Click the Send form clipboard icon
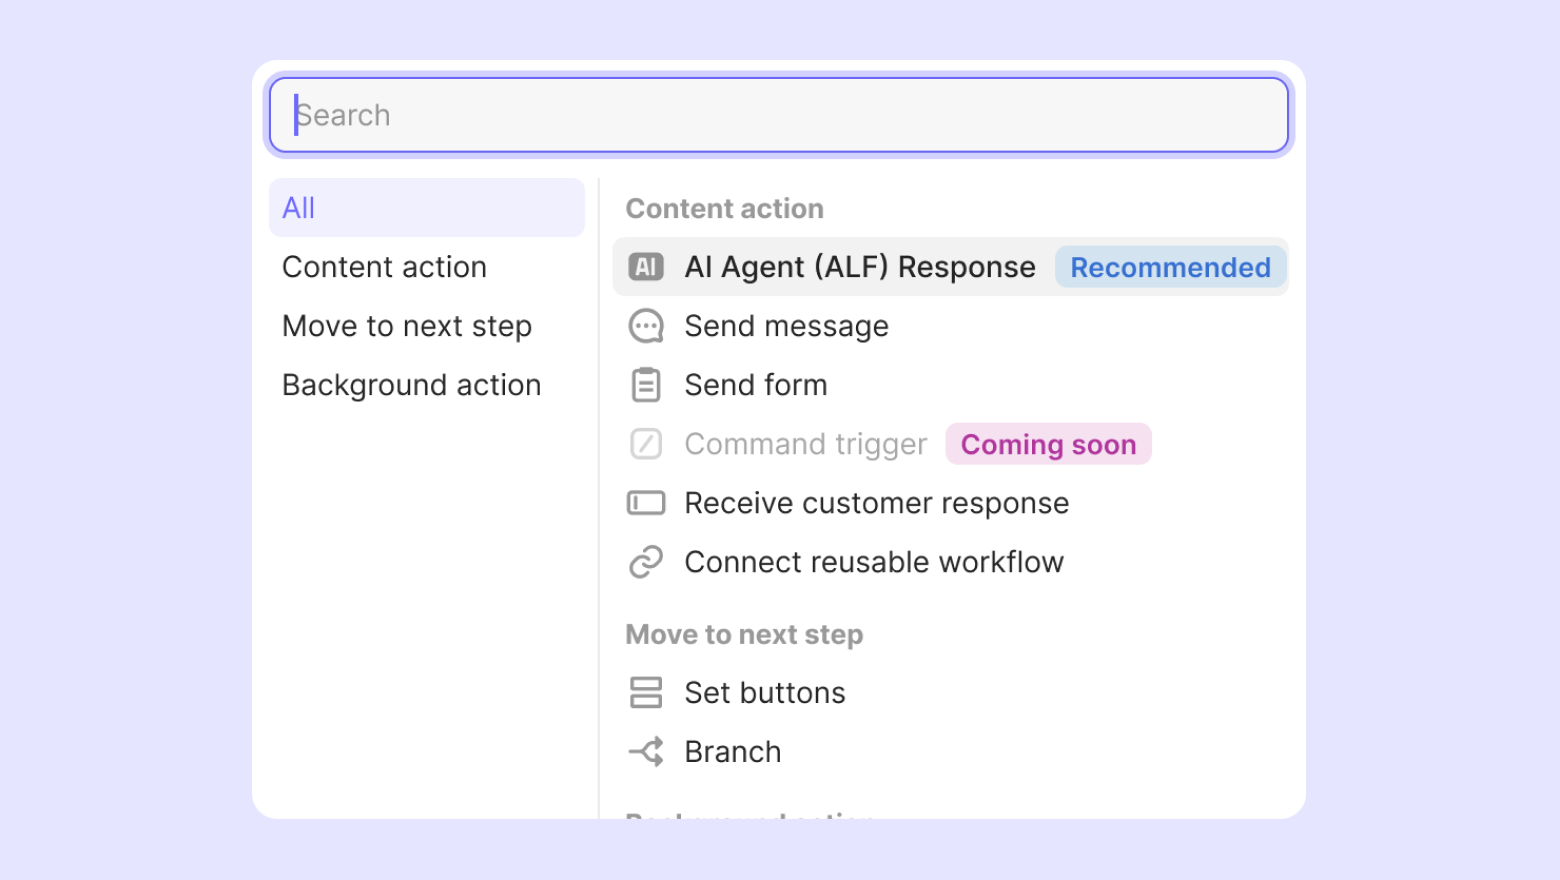This screenshot has height=880, width=1560. pos(646,385)
